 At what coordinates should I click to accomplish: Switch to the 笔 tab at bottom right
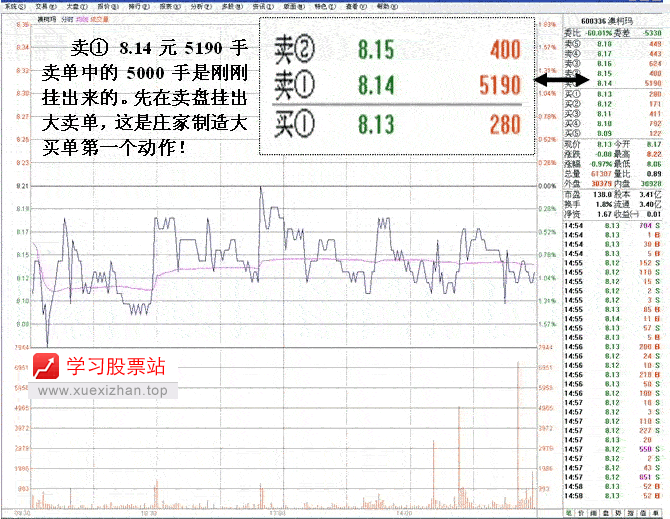point(569,513)
